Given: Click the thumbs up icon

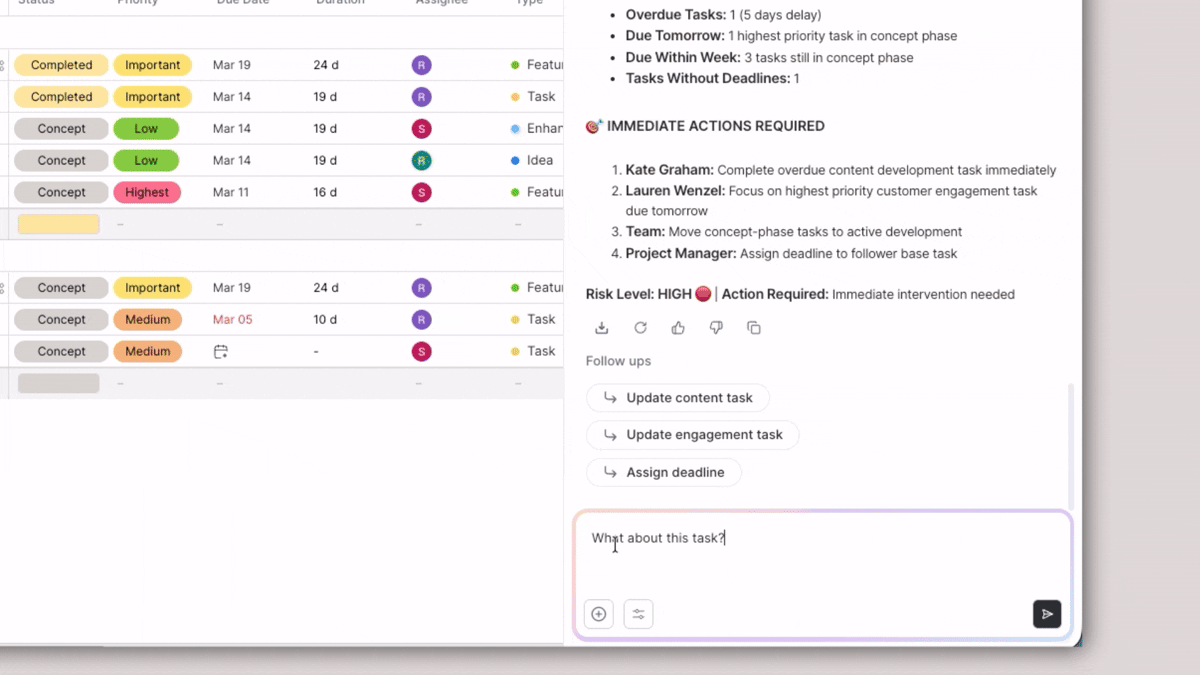Looking at the screenshot, I should 678,328.
